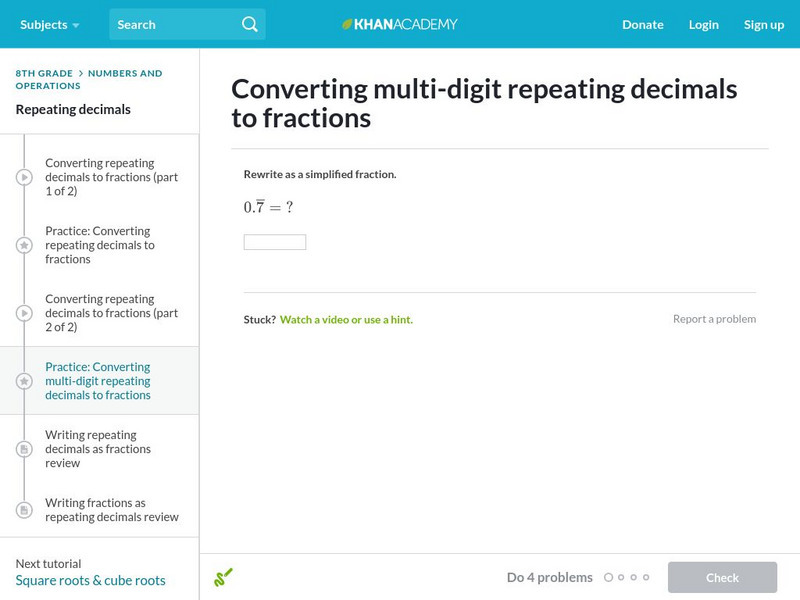Click the last problem progress circle

tap(646, 577)
